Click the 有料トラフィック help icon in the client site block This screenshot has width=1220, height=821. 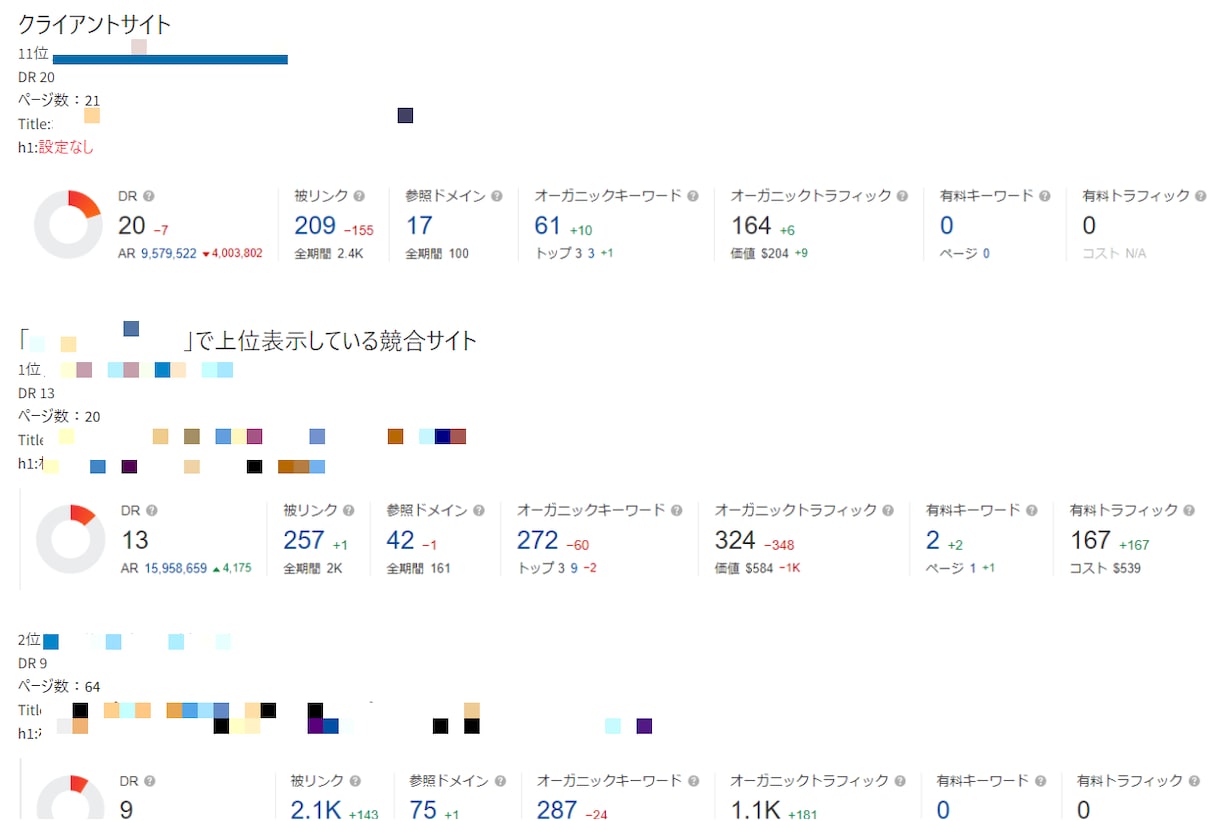coord(1200,197)
